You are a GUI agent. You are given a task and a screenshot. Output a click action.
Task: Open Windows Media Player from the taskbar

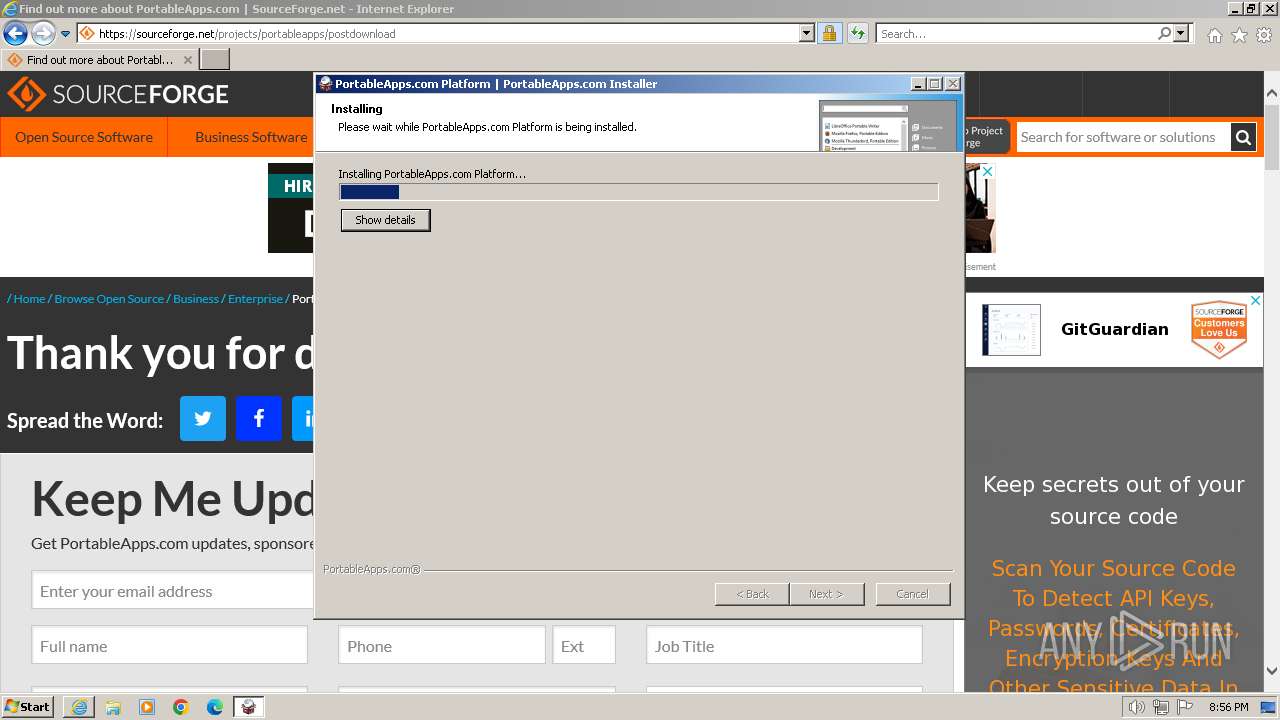coord(147,707)
